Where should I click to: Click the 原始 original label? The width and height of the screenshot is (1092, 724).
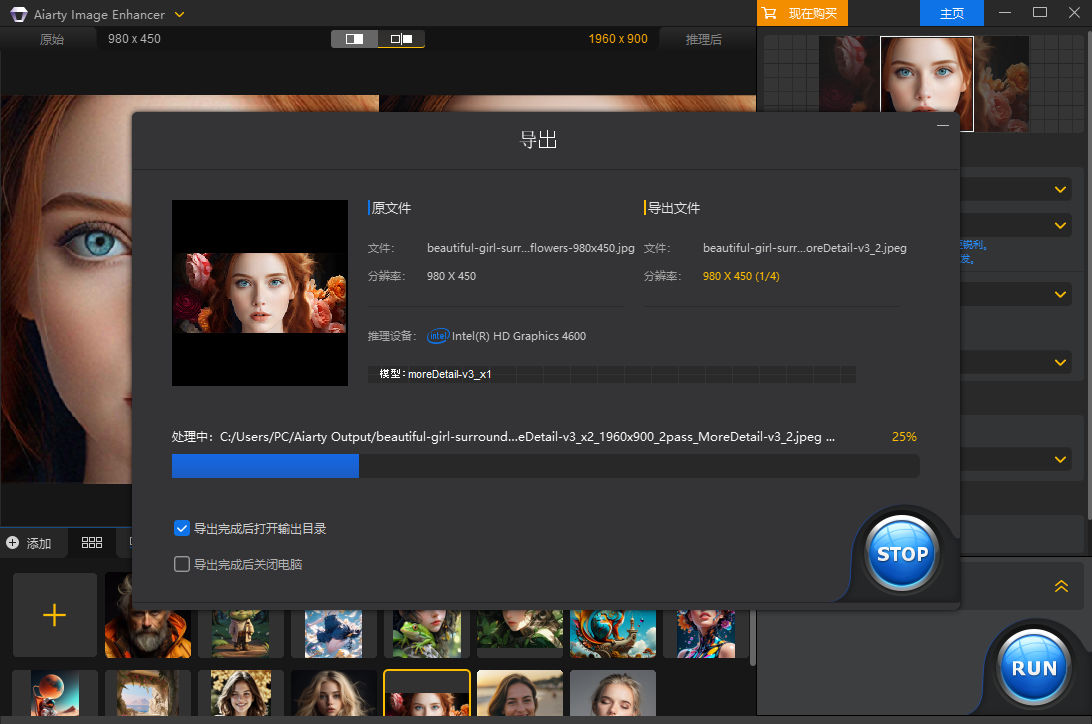(x=52, y=40)
